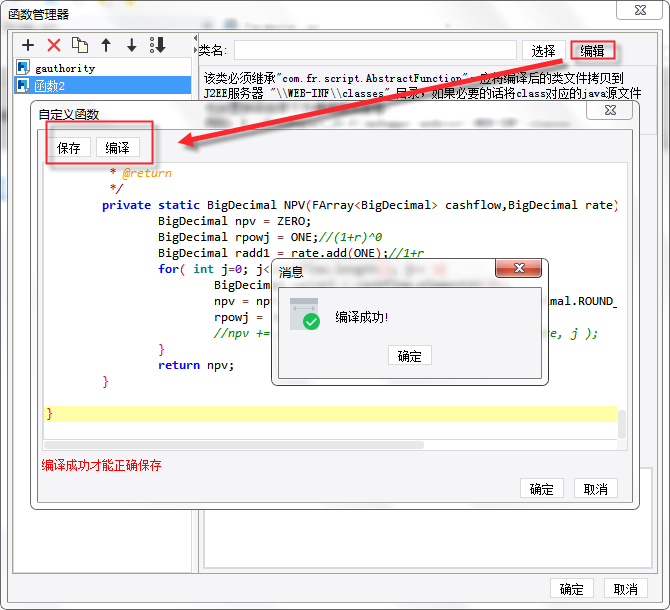
Task: Close the 函数管理器 window
Action: [x=640, y=10]
